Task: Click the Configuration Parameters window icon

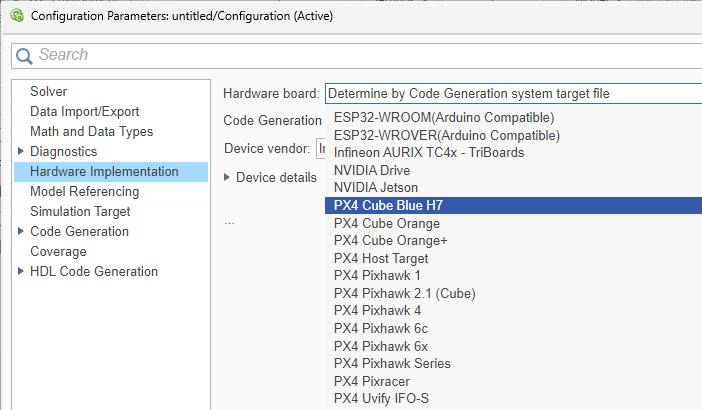Action: (15, 16)
